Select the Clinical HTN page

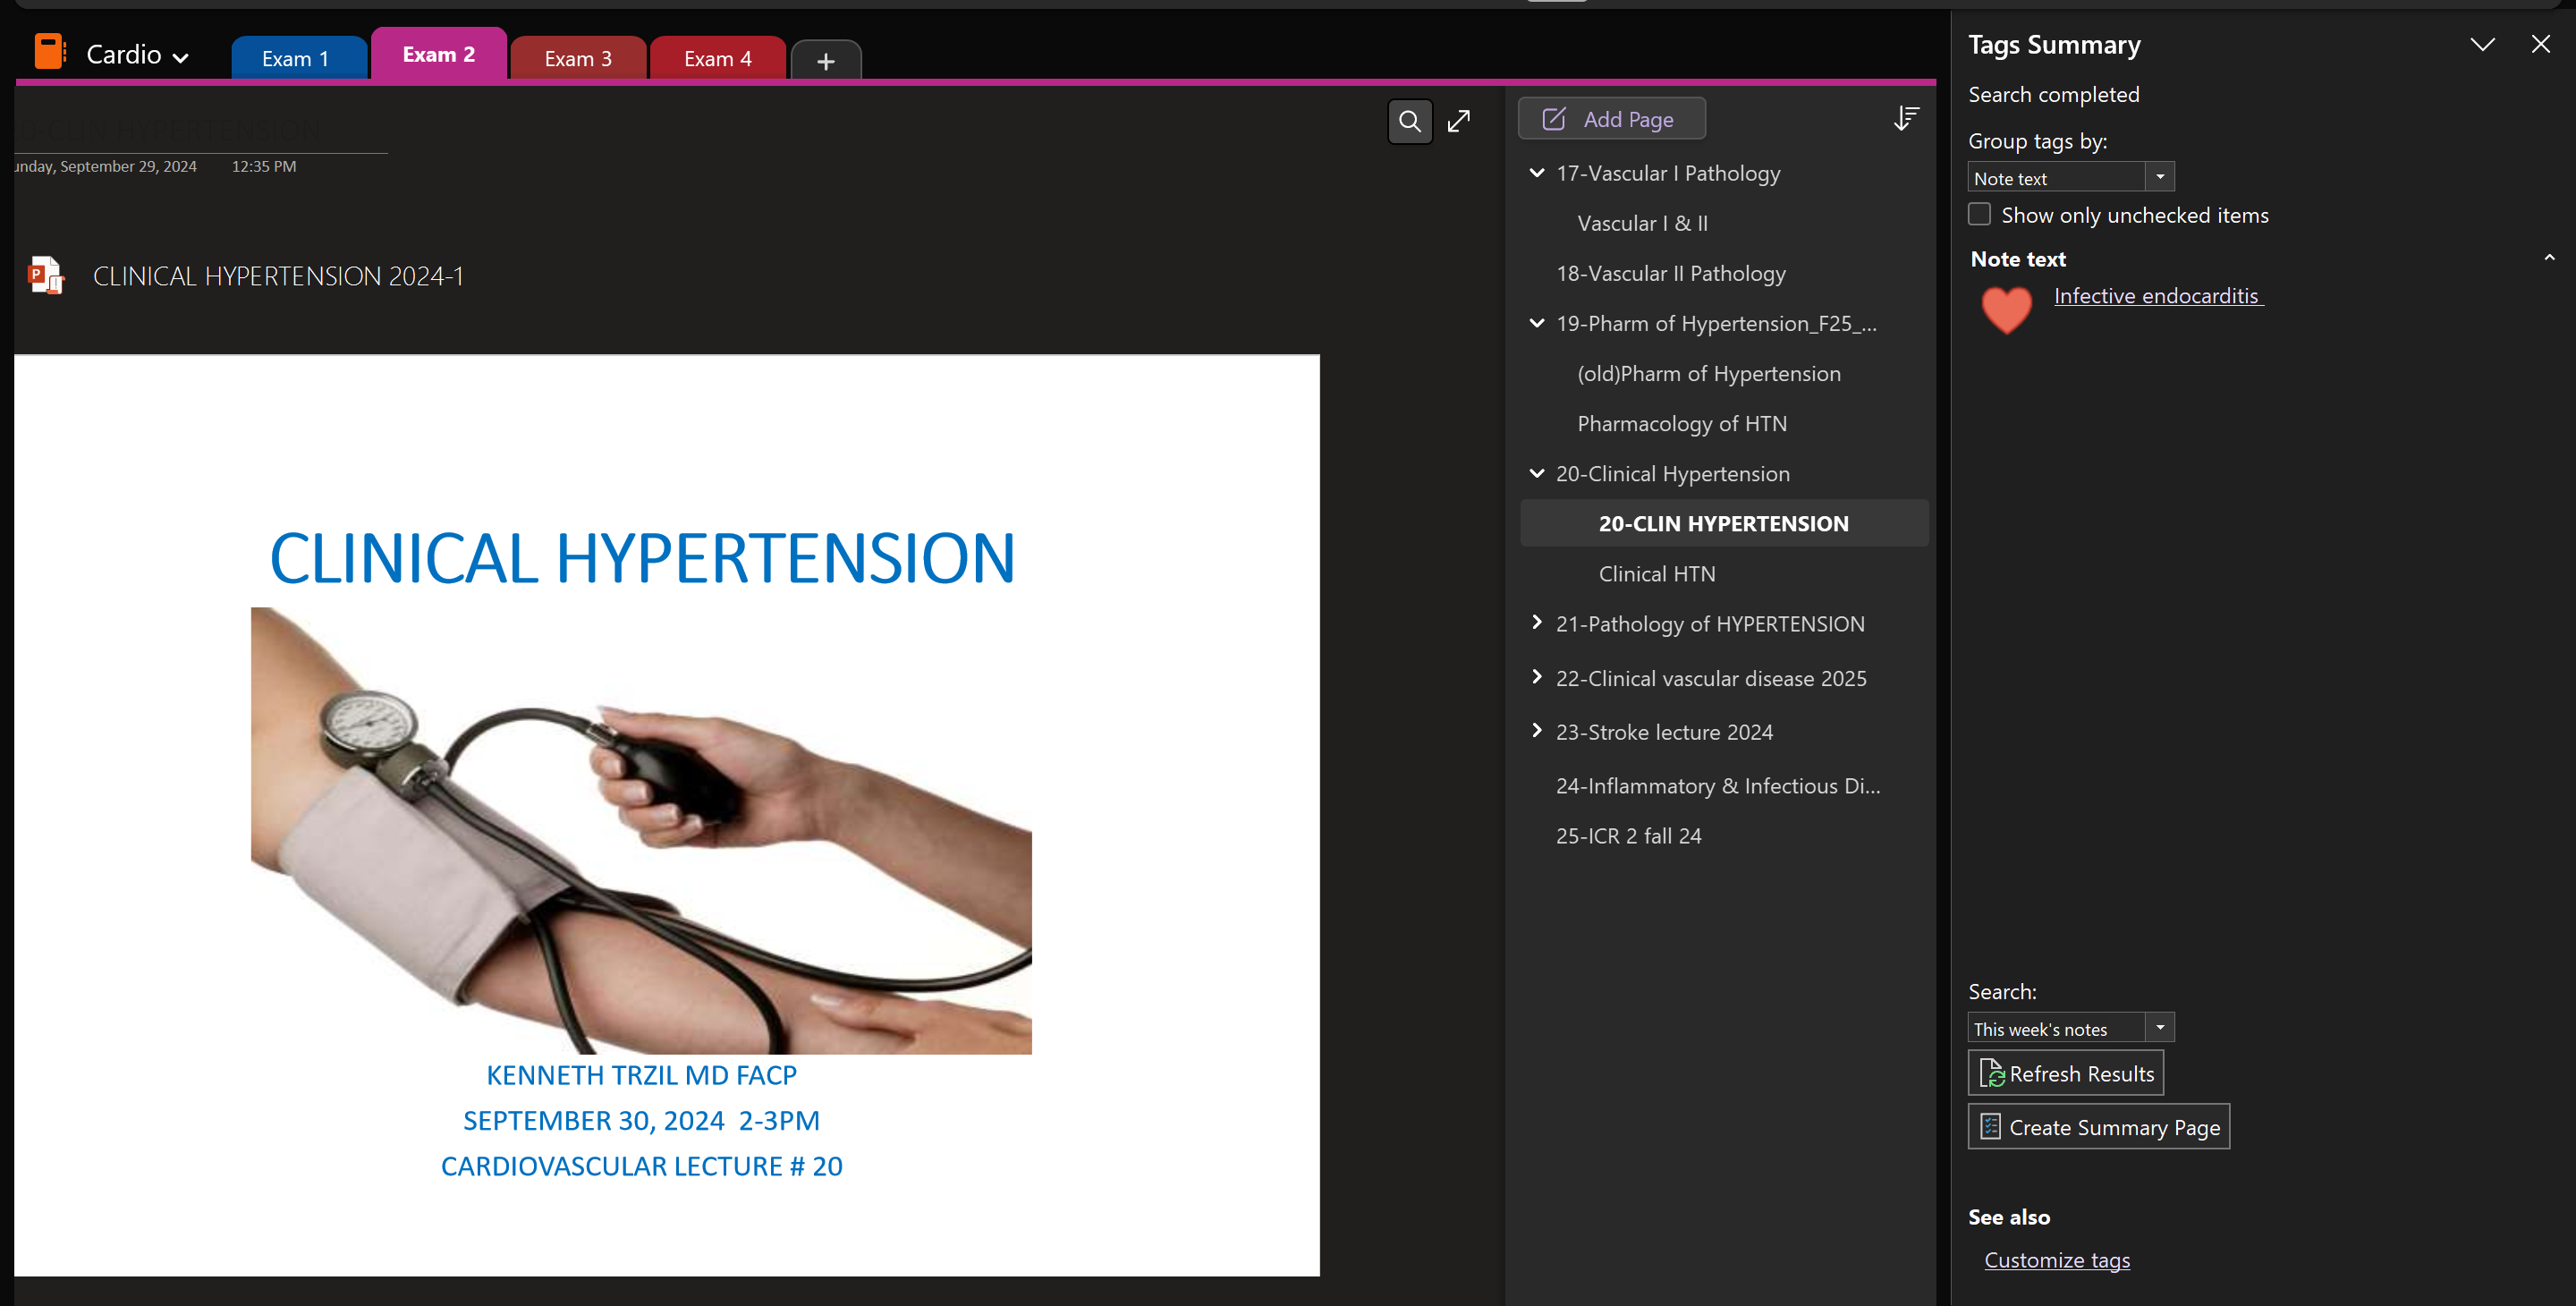[x=1656, y=574]
